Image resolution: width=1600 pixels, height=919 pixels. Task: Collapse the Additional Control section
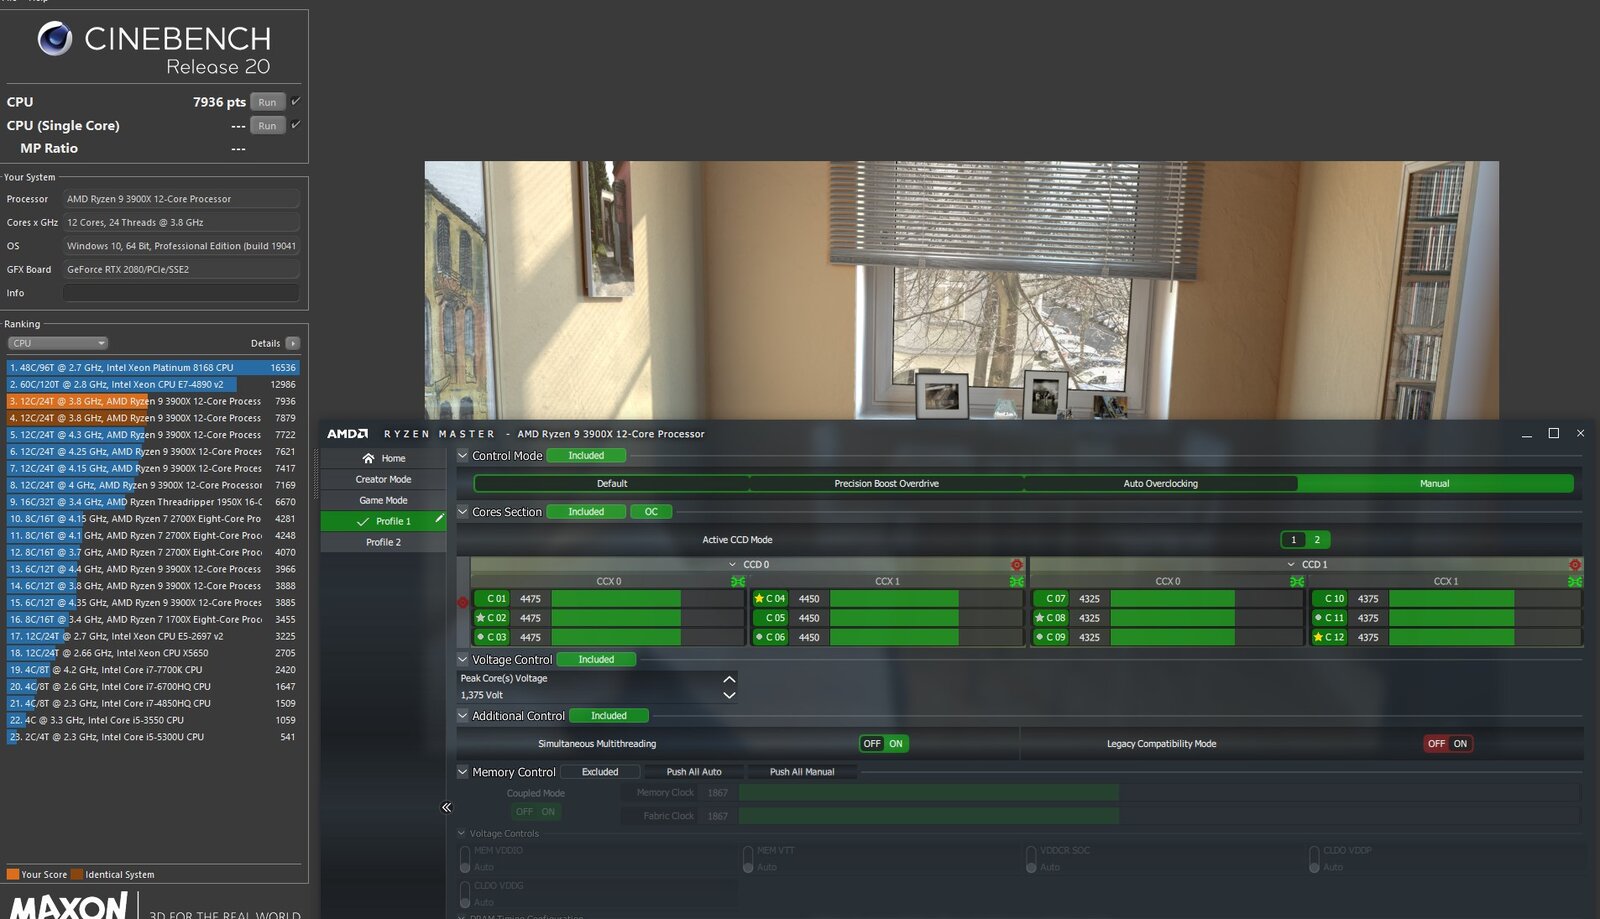[463, 715]
